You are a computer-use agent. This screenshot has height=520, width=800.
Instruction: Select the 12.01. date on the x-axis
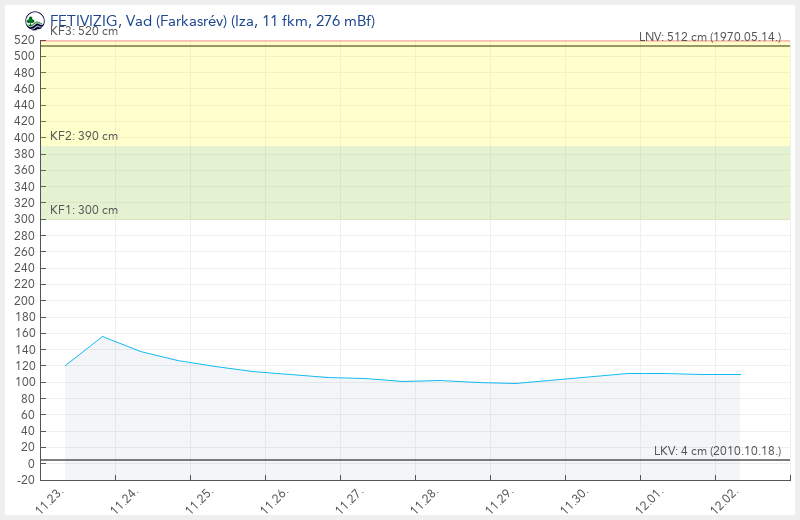click(x=650, y=500)
